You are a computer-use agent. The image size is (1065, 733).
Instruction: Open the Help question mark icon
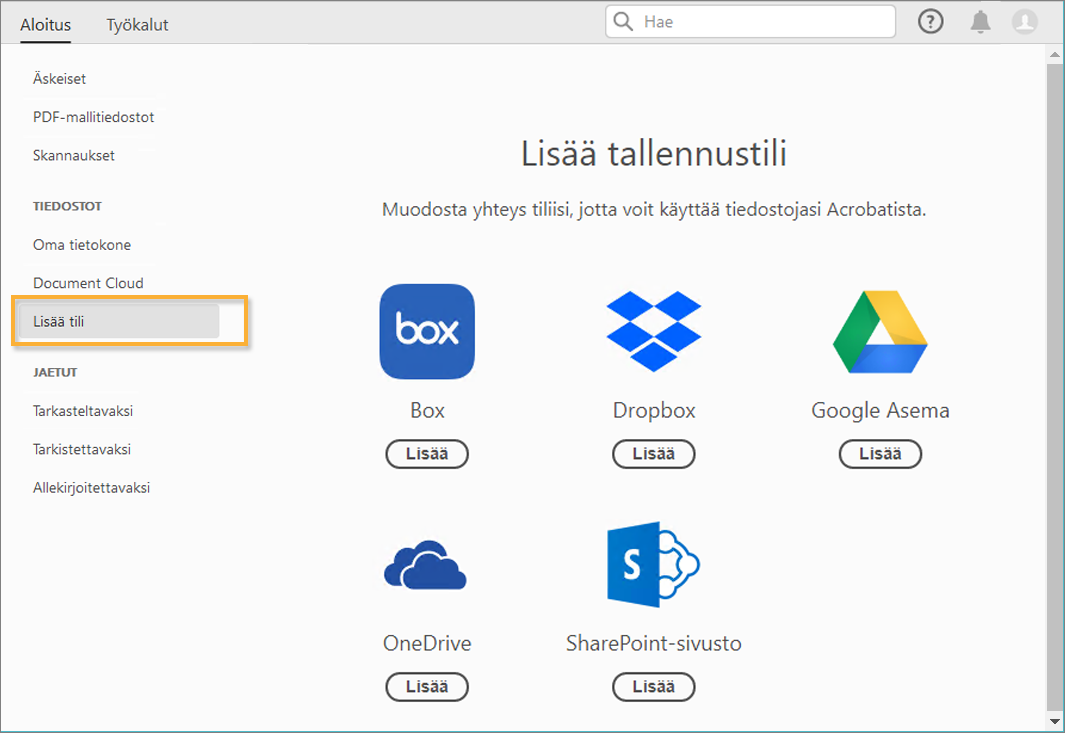931,22
